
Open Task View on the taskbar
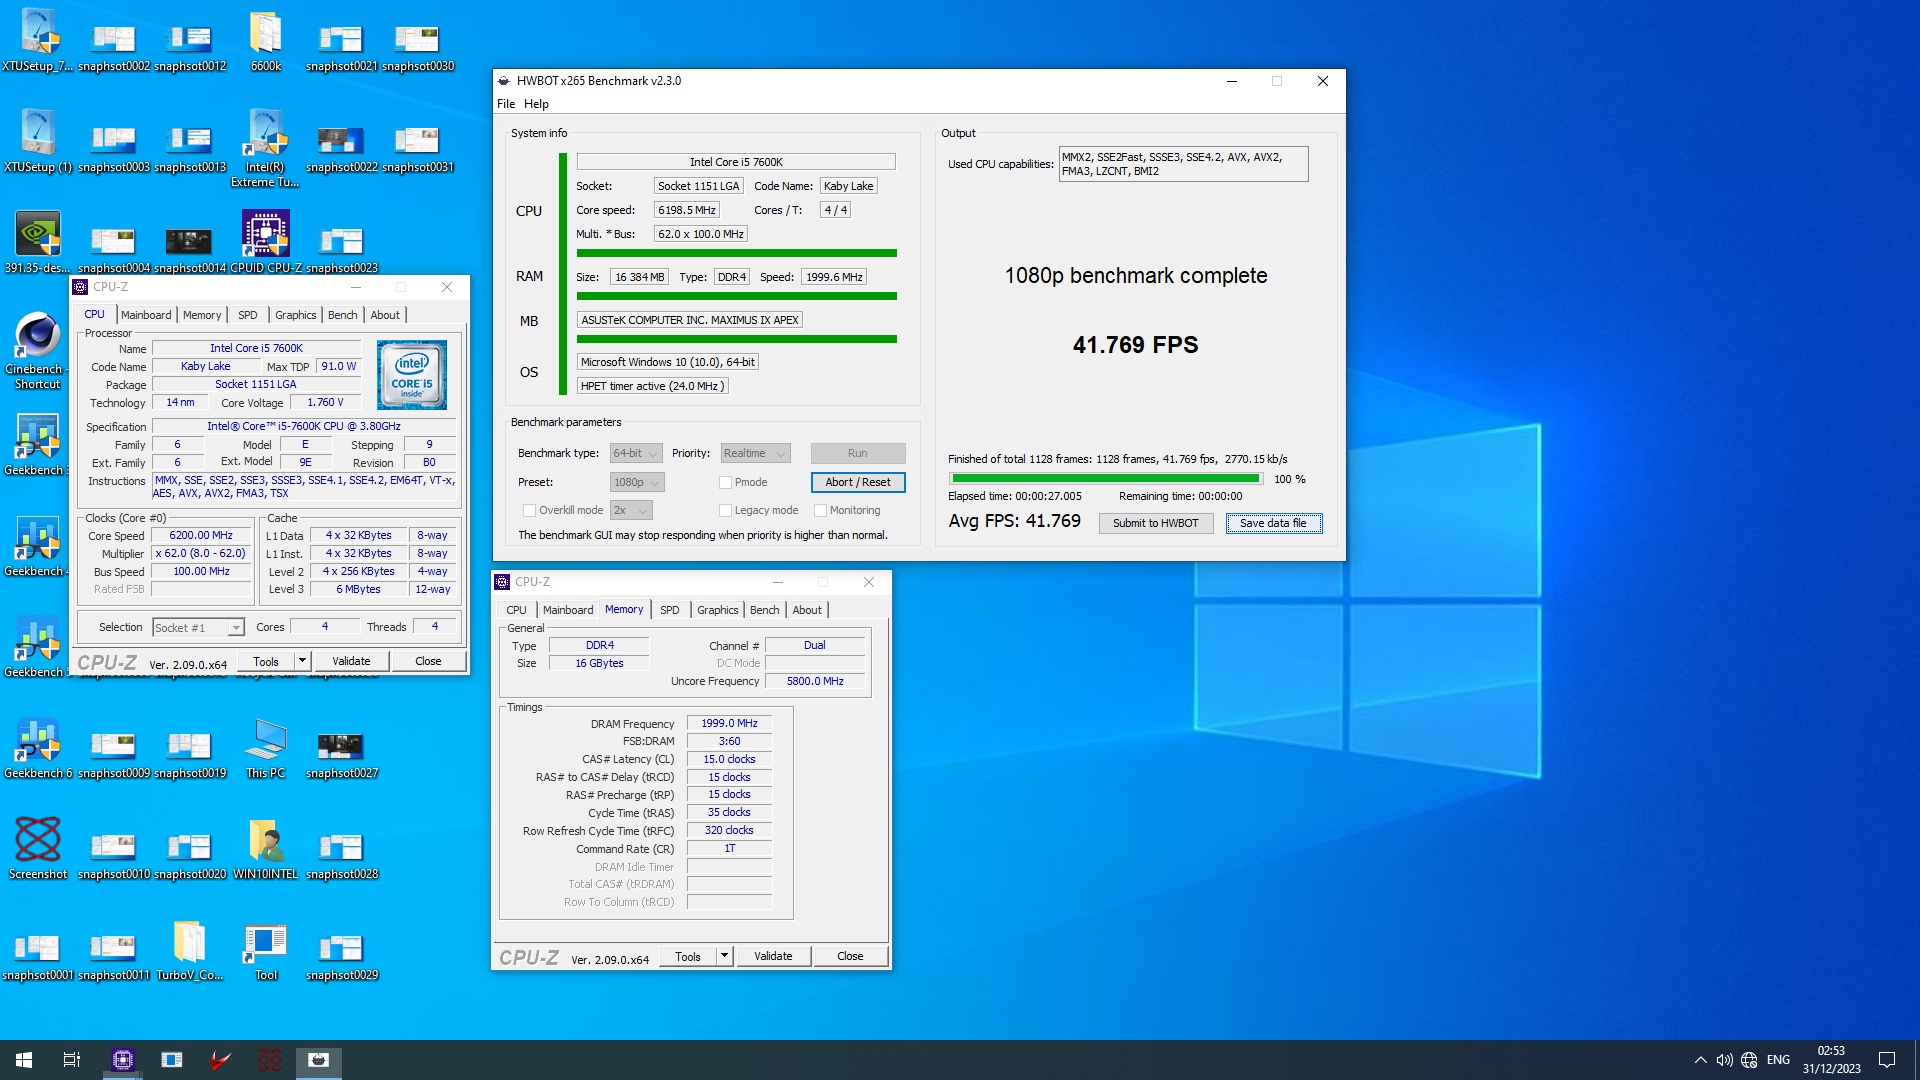pos(72,1060)
